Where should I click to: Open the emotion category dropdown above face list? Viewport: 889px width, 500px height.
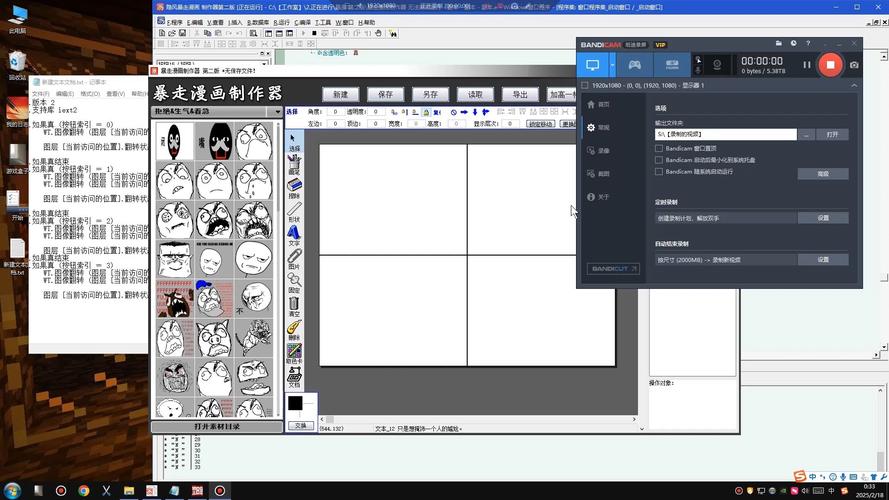point(277,112)
